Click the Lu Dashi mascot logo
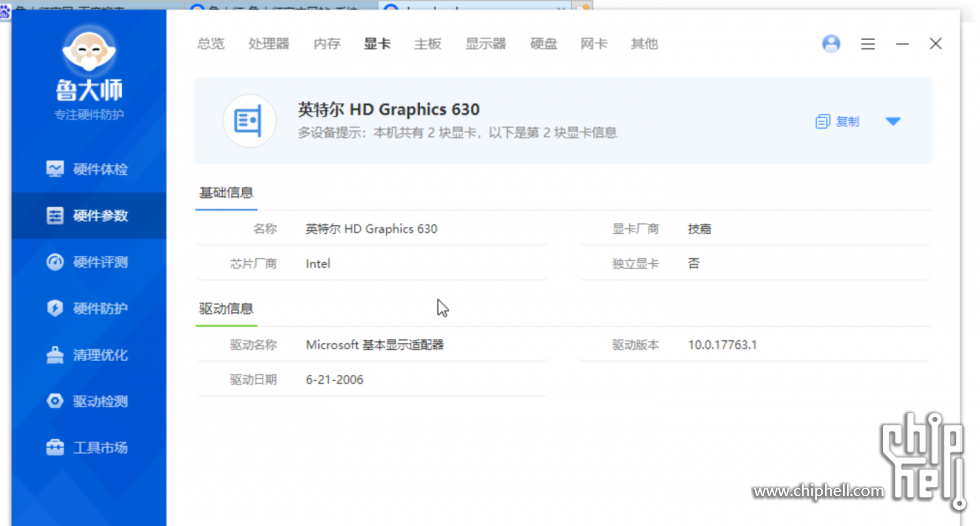 [89, 50]
